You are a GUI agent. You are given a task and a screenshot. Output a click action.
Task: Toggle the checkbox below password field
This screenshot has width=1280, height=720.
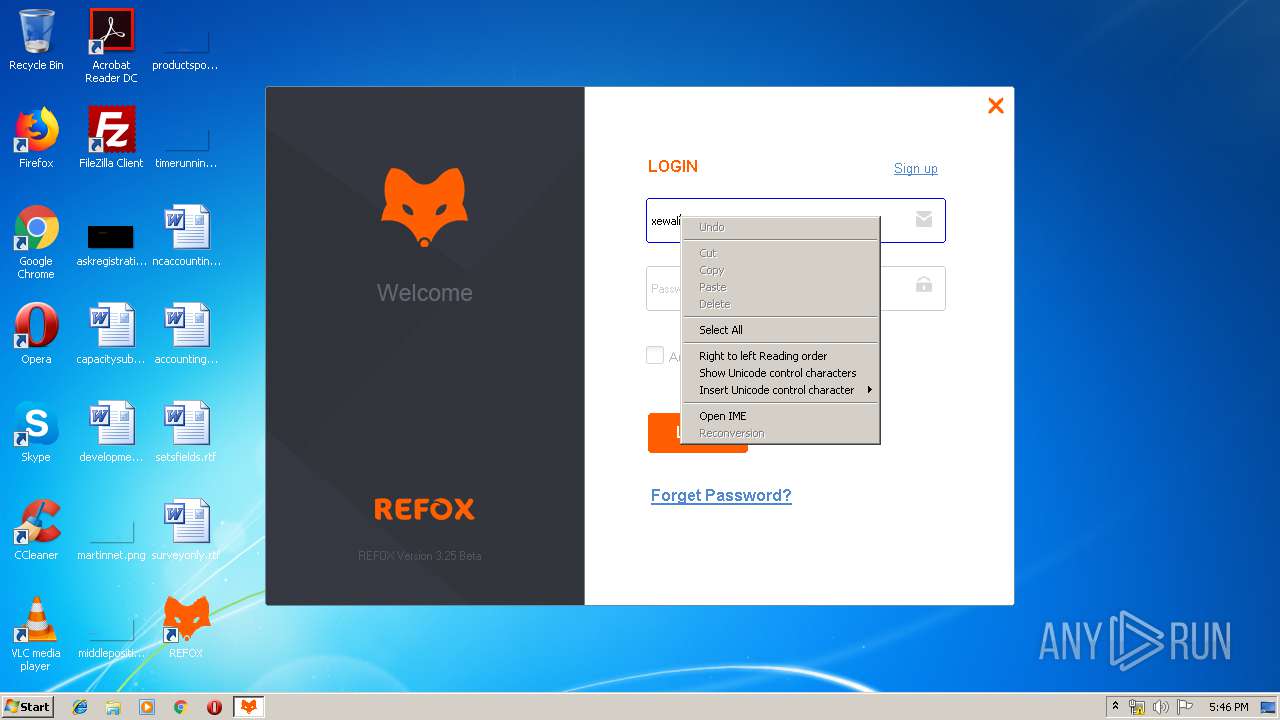click(x=655, y=355)
